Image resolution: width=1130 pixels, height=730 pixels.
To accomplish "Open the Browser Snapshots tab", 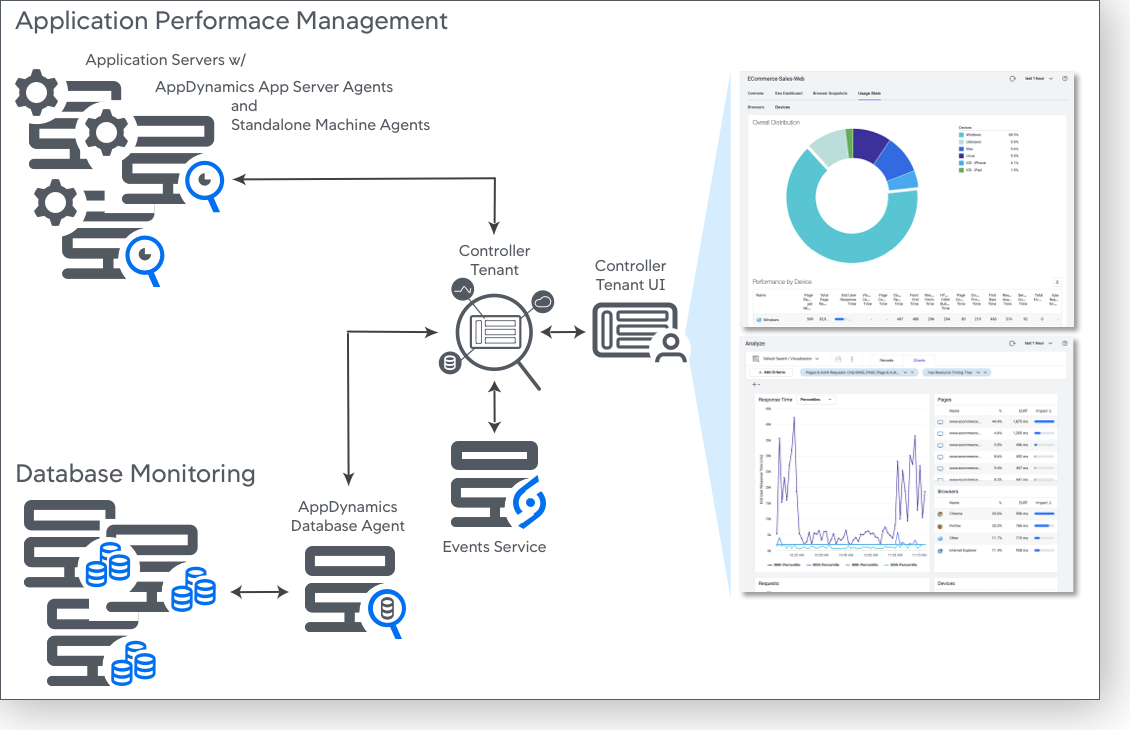I will click(x=830, y=93).
